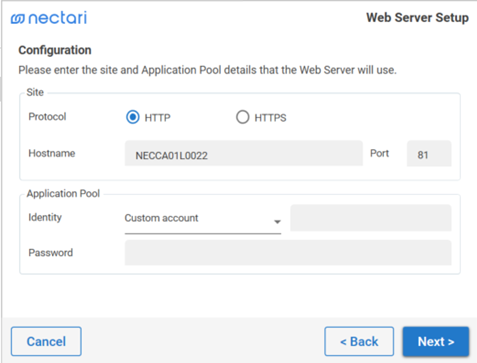Click the Identity dropdown arrow

coord(277,222)
